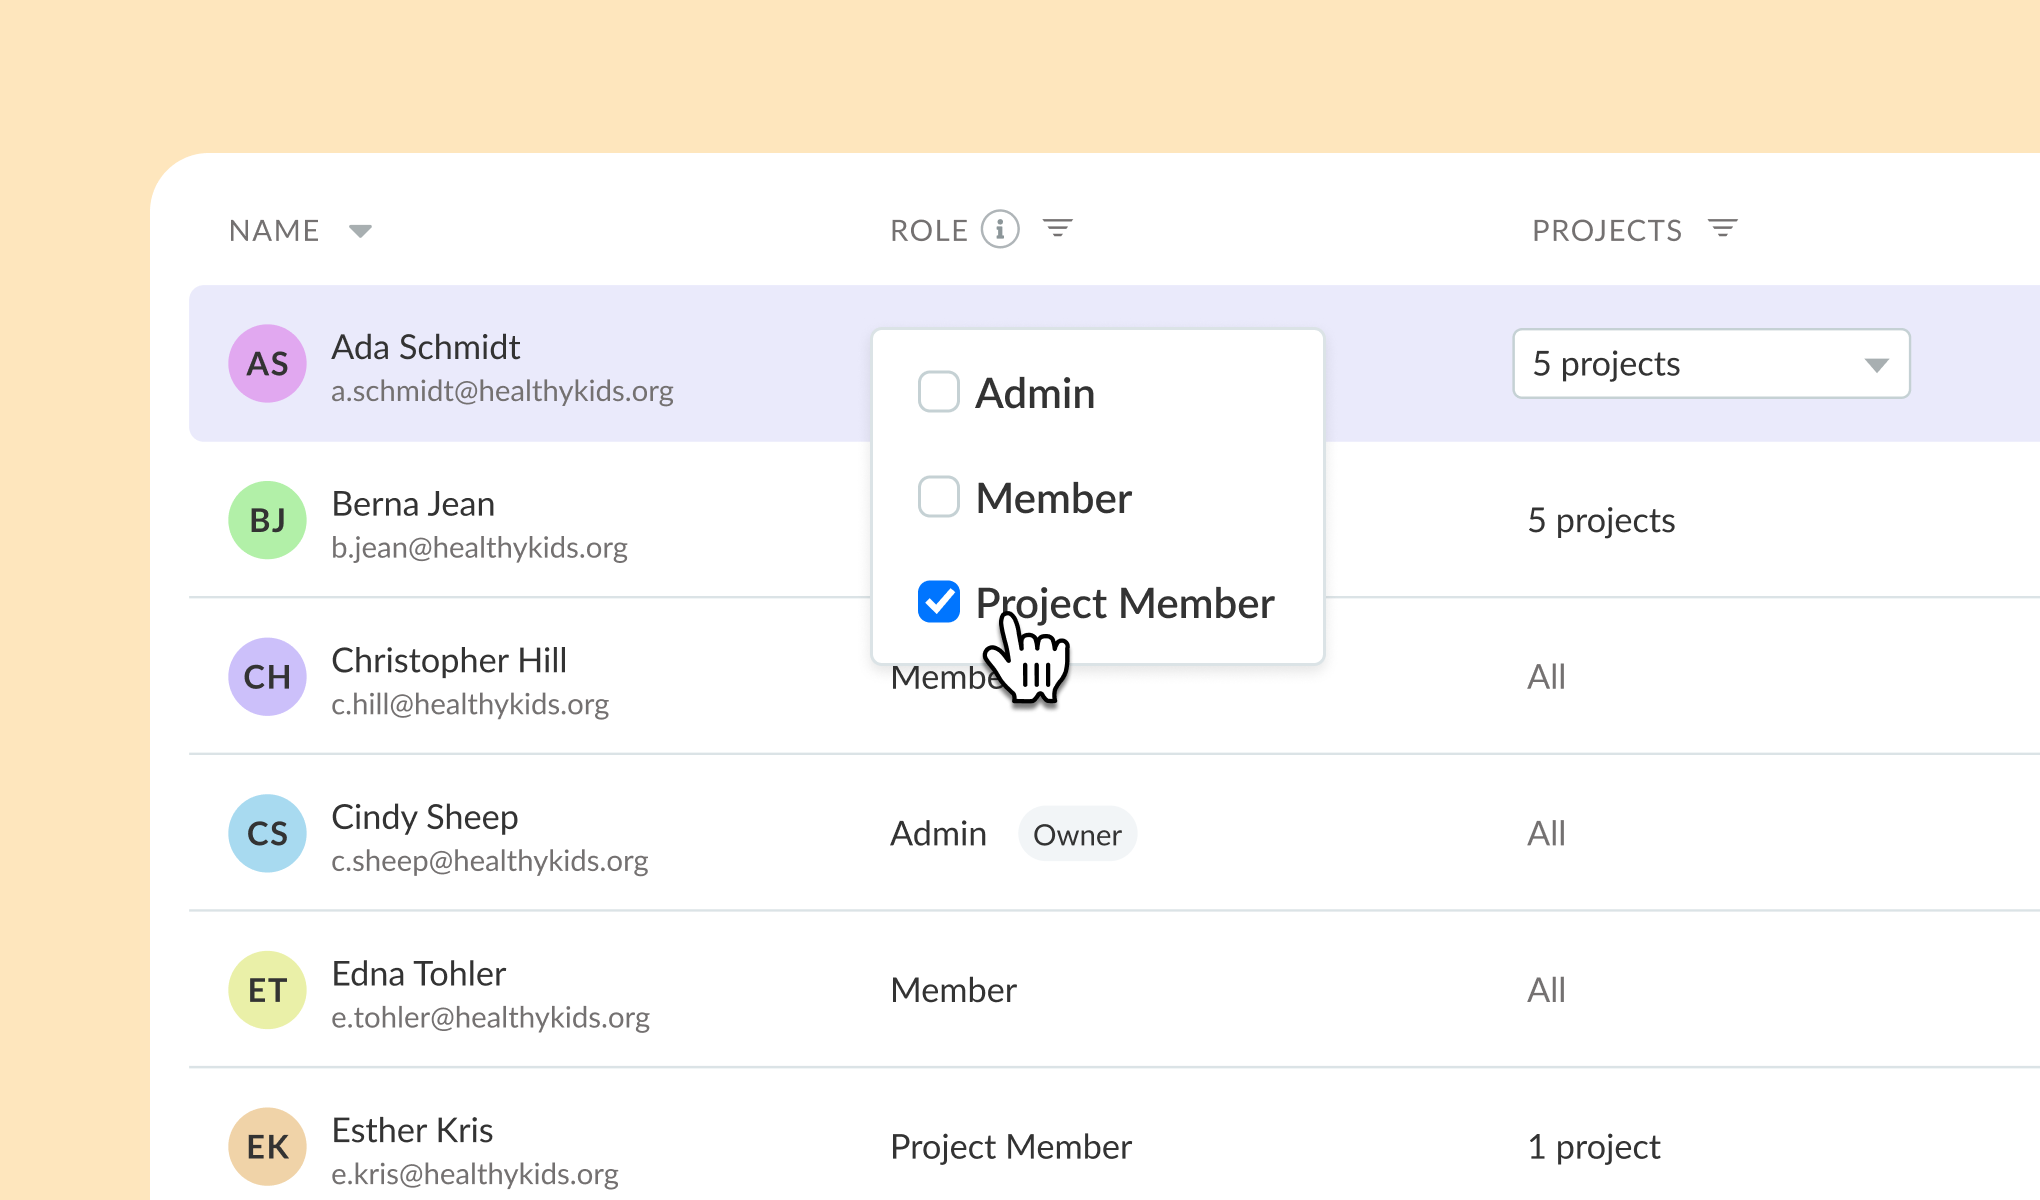Click the Owner badge for Cindy Sheep
The height and width of the screenshot is (1200, 2040).
1076,834
